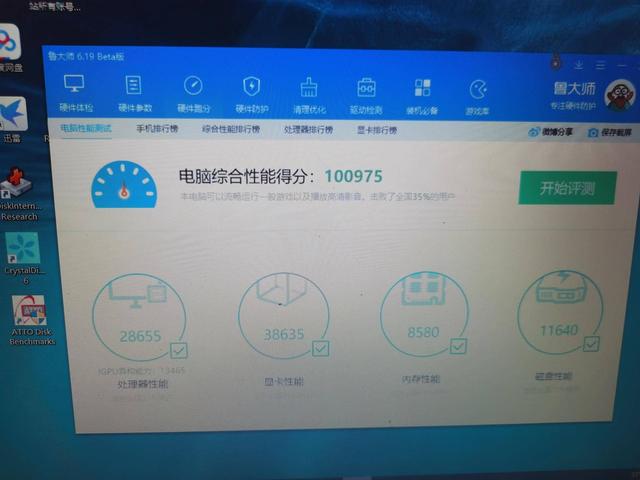Viewport: 640px width, 480px height.
Task: Uncheck the 处理器性能 test checkbox
Action: point(178,350)
